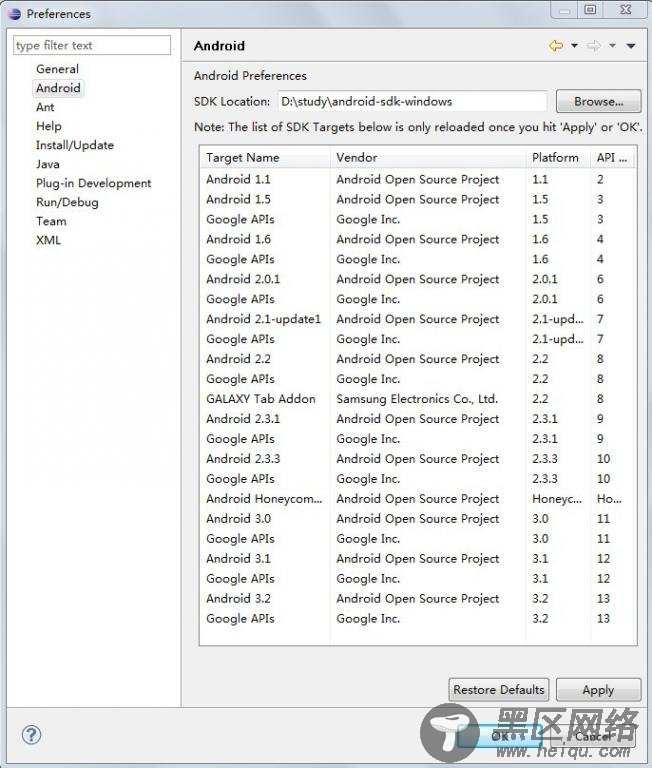Select the Android 2.3.3 target row
This screenshot has width=652, height=768.
click(418, 459)
